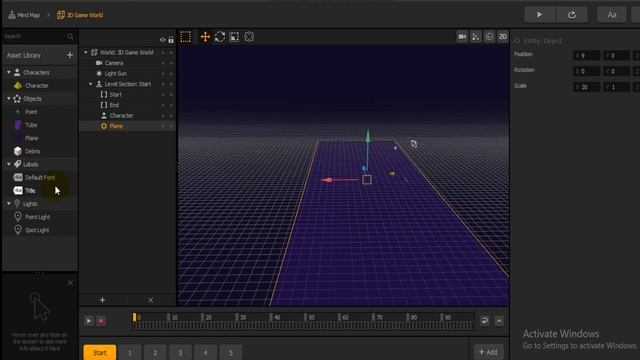The width and height of the screenshot is (640, 360).
Task: Activate the Scale transform tool
Action: pos(234,37)
